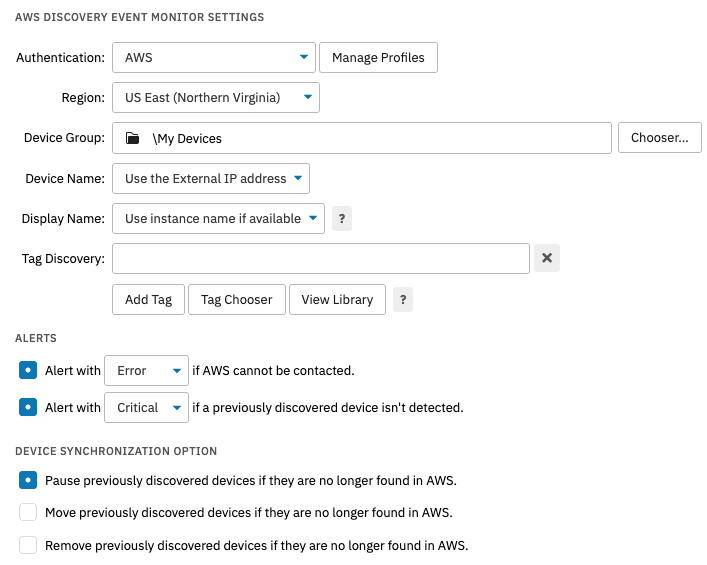Select Move previously discovered devices option
The height and width of the screenshot is (565, 707).
(x=28, y=512)
